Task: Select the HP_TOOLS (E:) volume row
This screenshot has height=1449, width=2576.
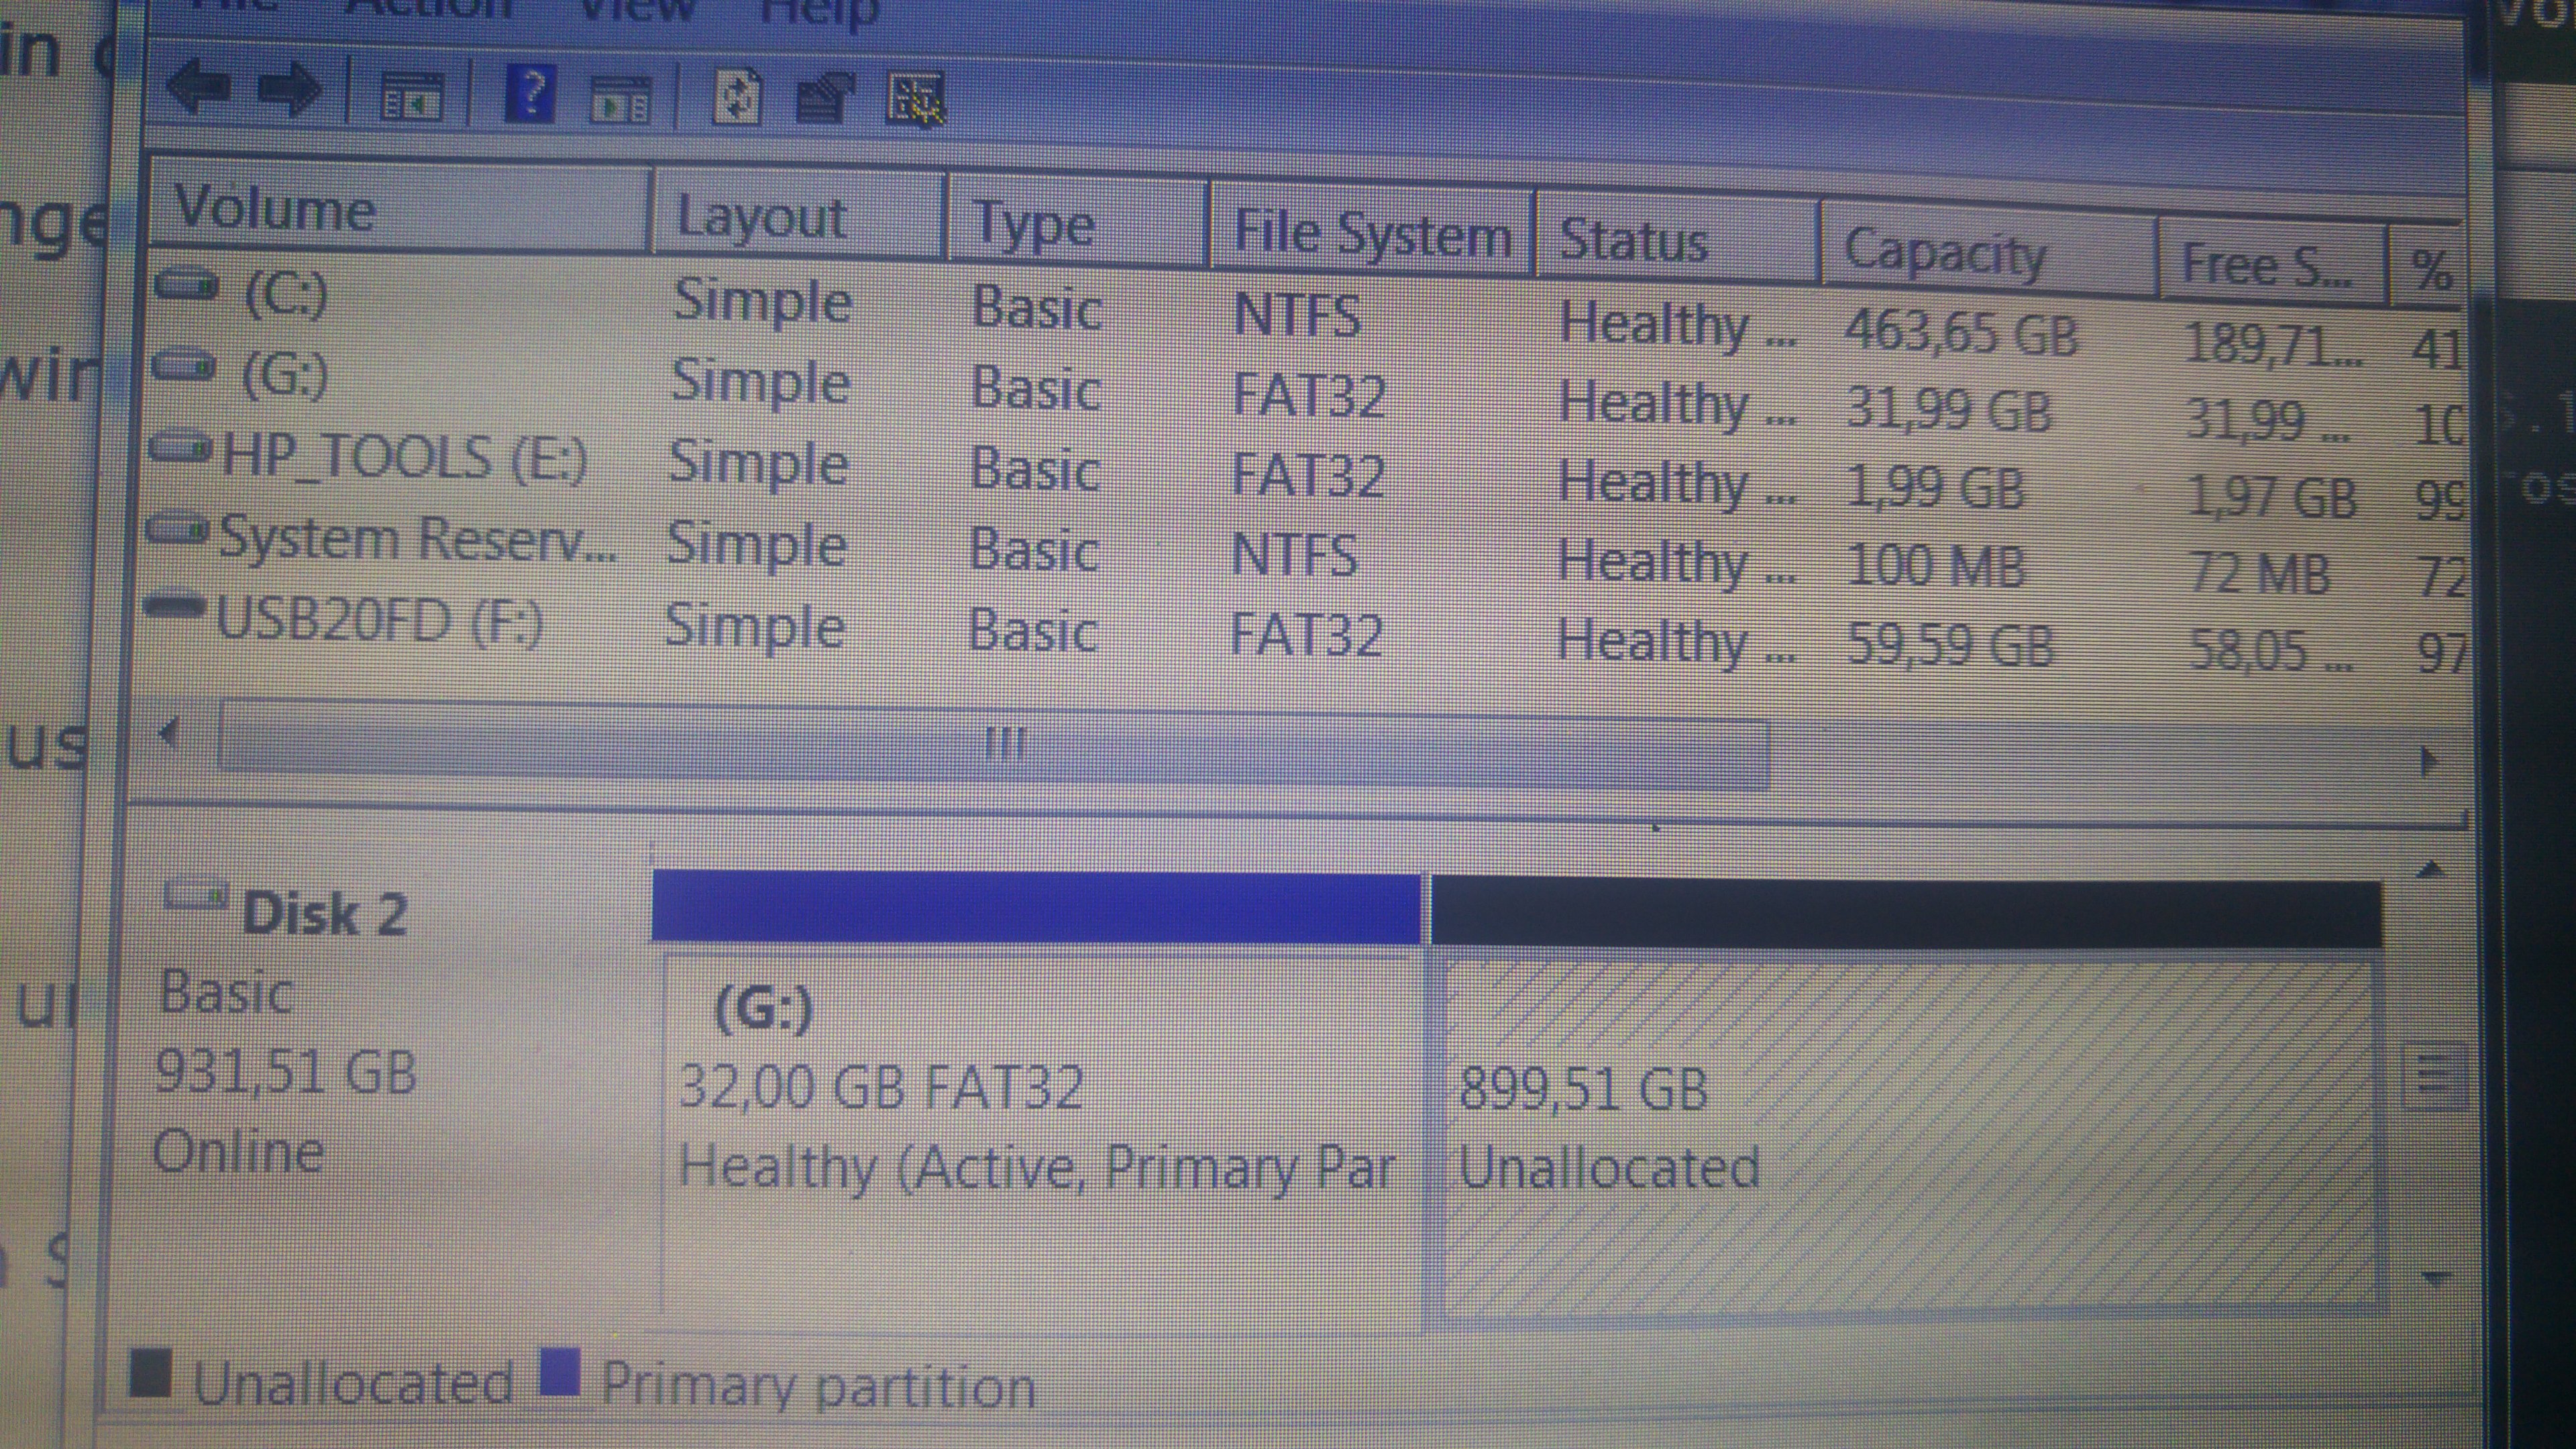Action: (x=405, y=458)
